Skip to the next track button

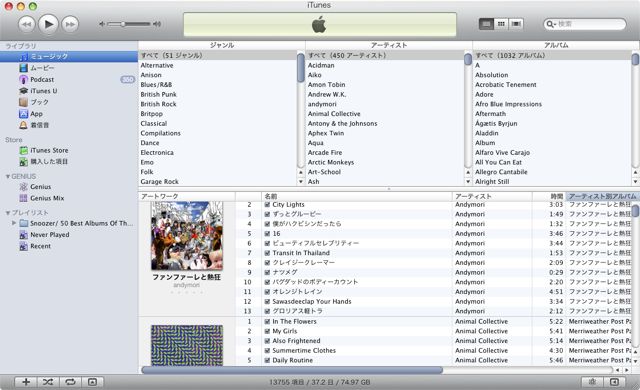click(x=70, y=24)
